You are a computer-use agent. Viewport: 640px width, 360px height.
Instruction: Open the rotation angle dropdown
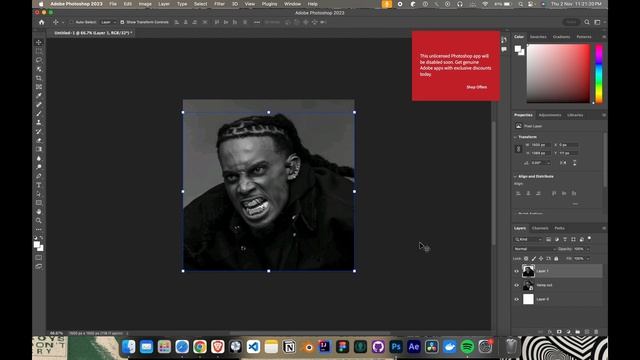pos(549,163)
